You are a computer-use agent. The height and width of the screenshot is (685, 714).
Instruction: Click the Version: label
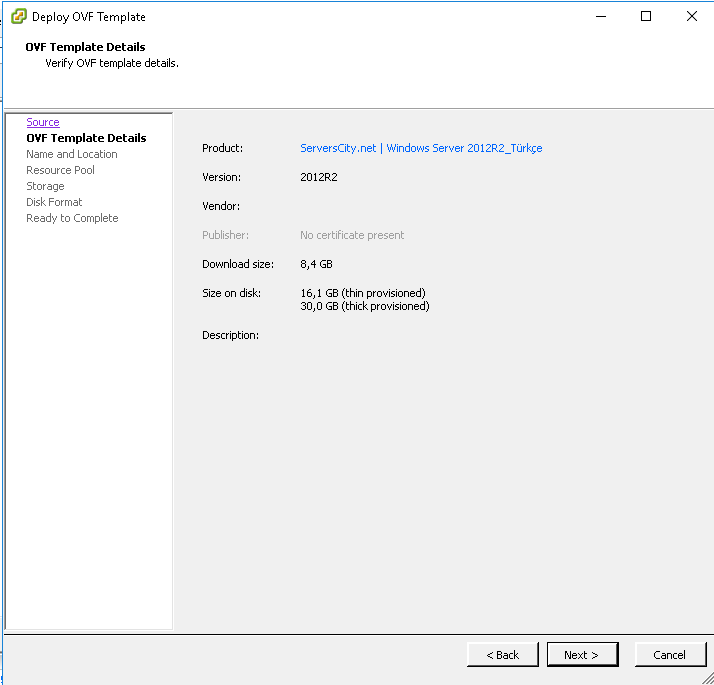pos(221,177)
